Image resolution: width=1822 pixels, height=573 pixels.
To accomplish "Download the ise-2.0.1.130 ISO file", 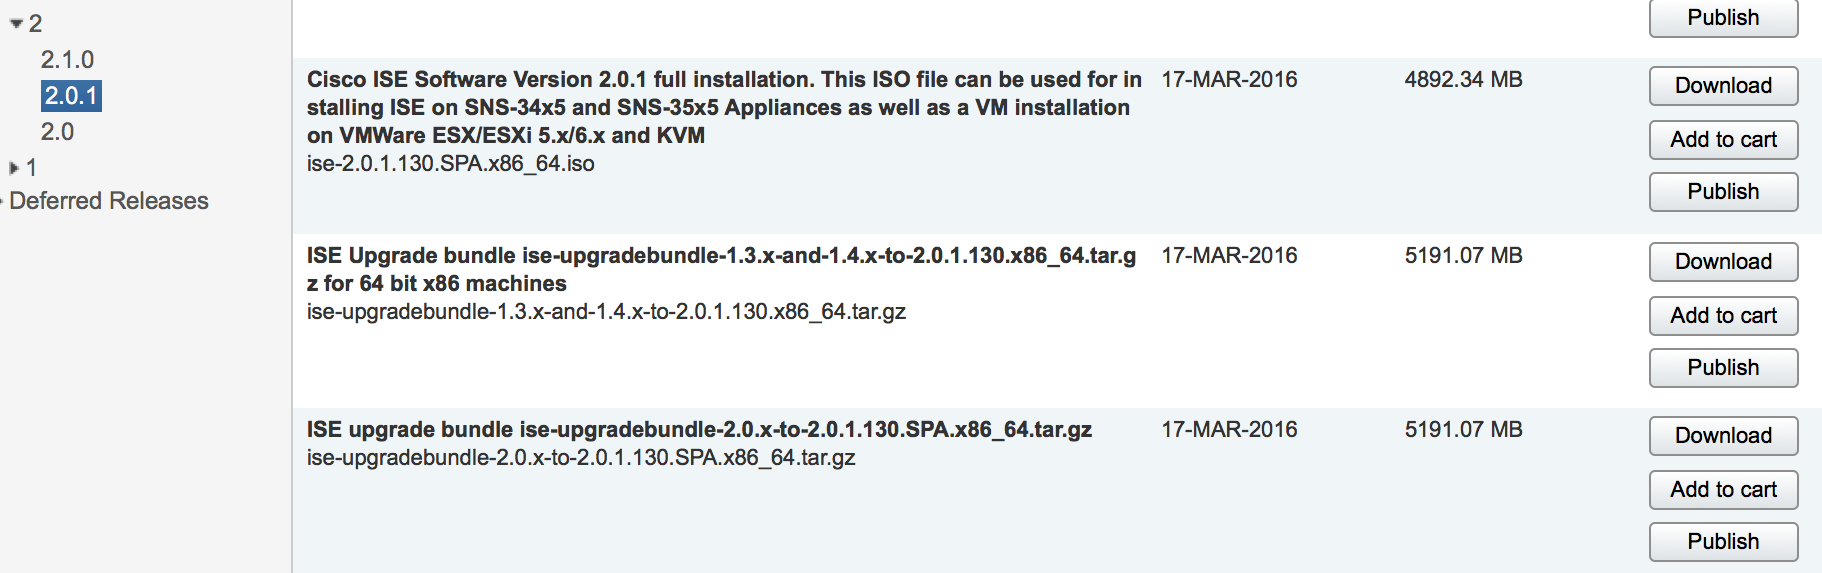I will [x=1722, y=86].
